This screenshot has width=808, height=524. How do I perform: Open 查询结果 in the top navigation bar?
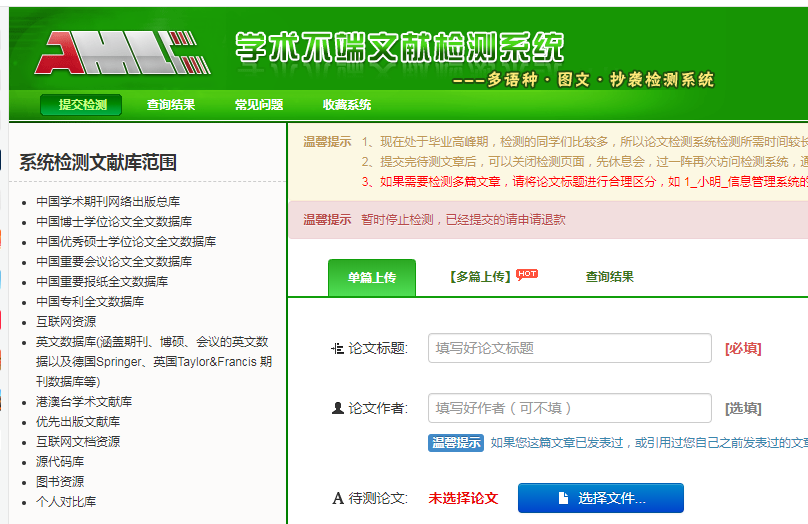point(171,105)
